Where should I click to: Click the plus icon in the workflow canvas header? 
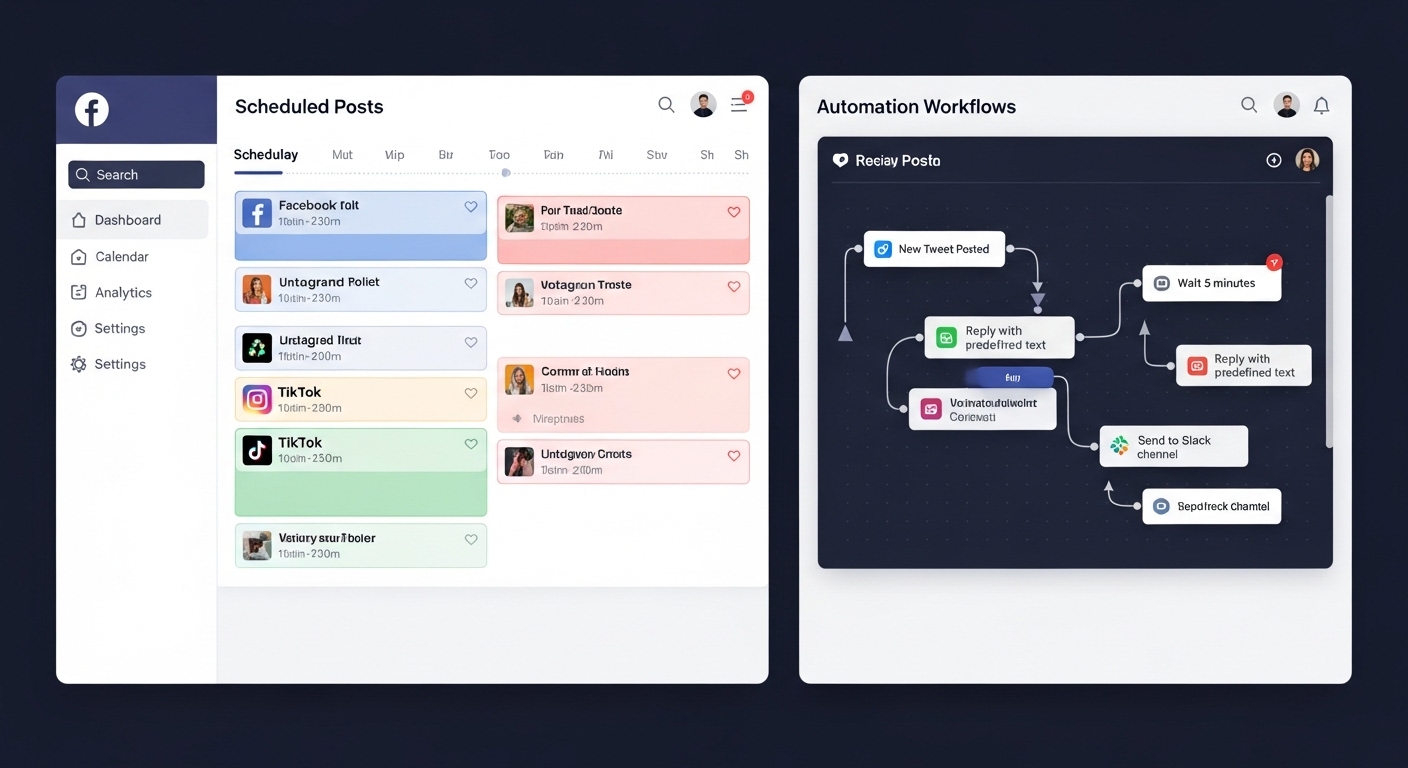point(1274,160)
